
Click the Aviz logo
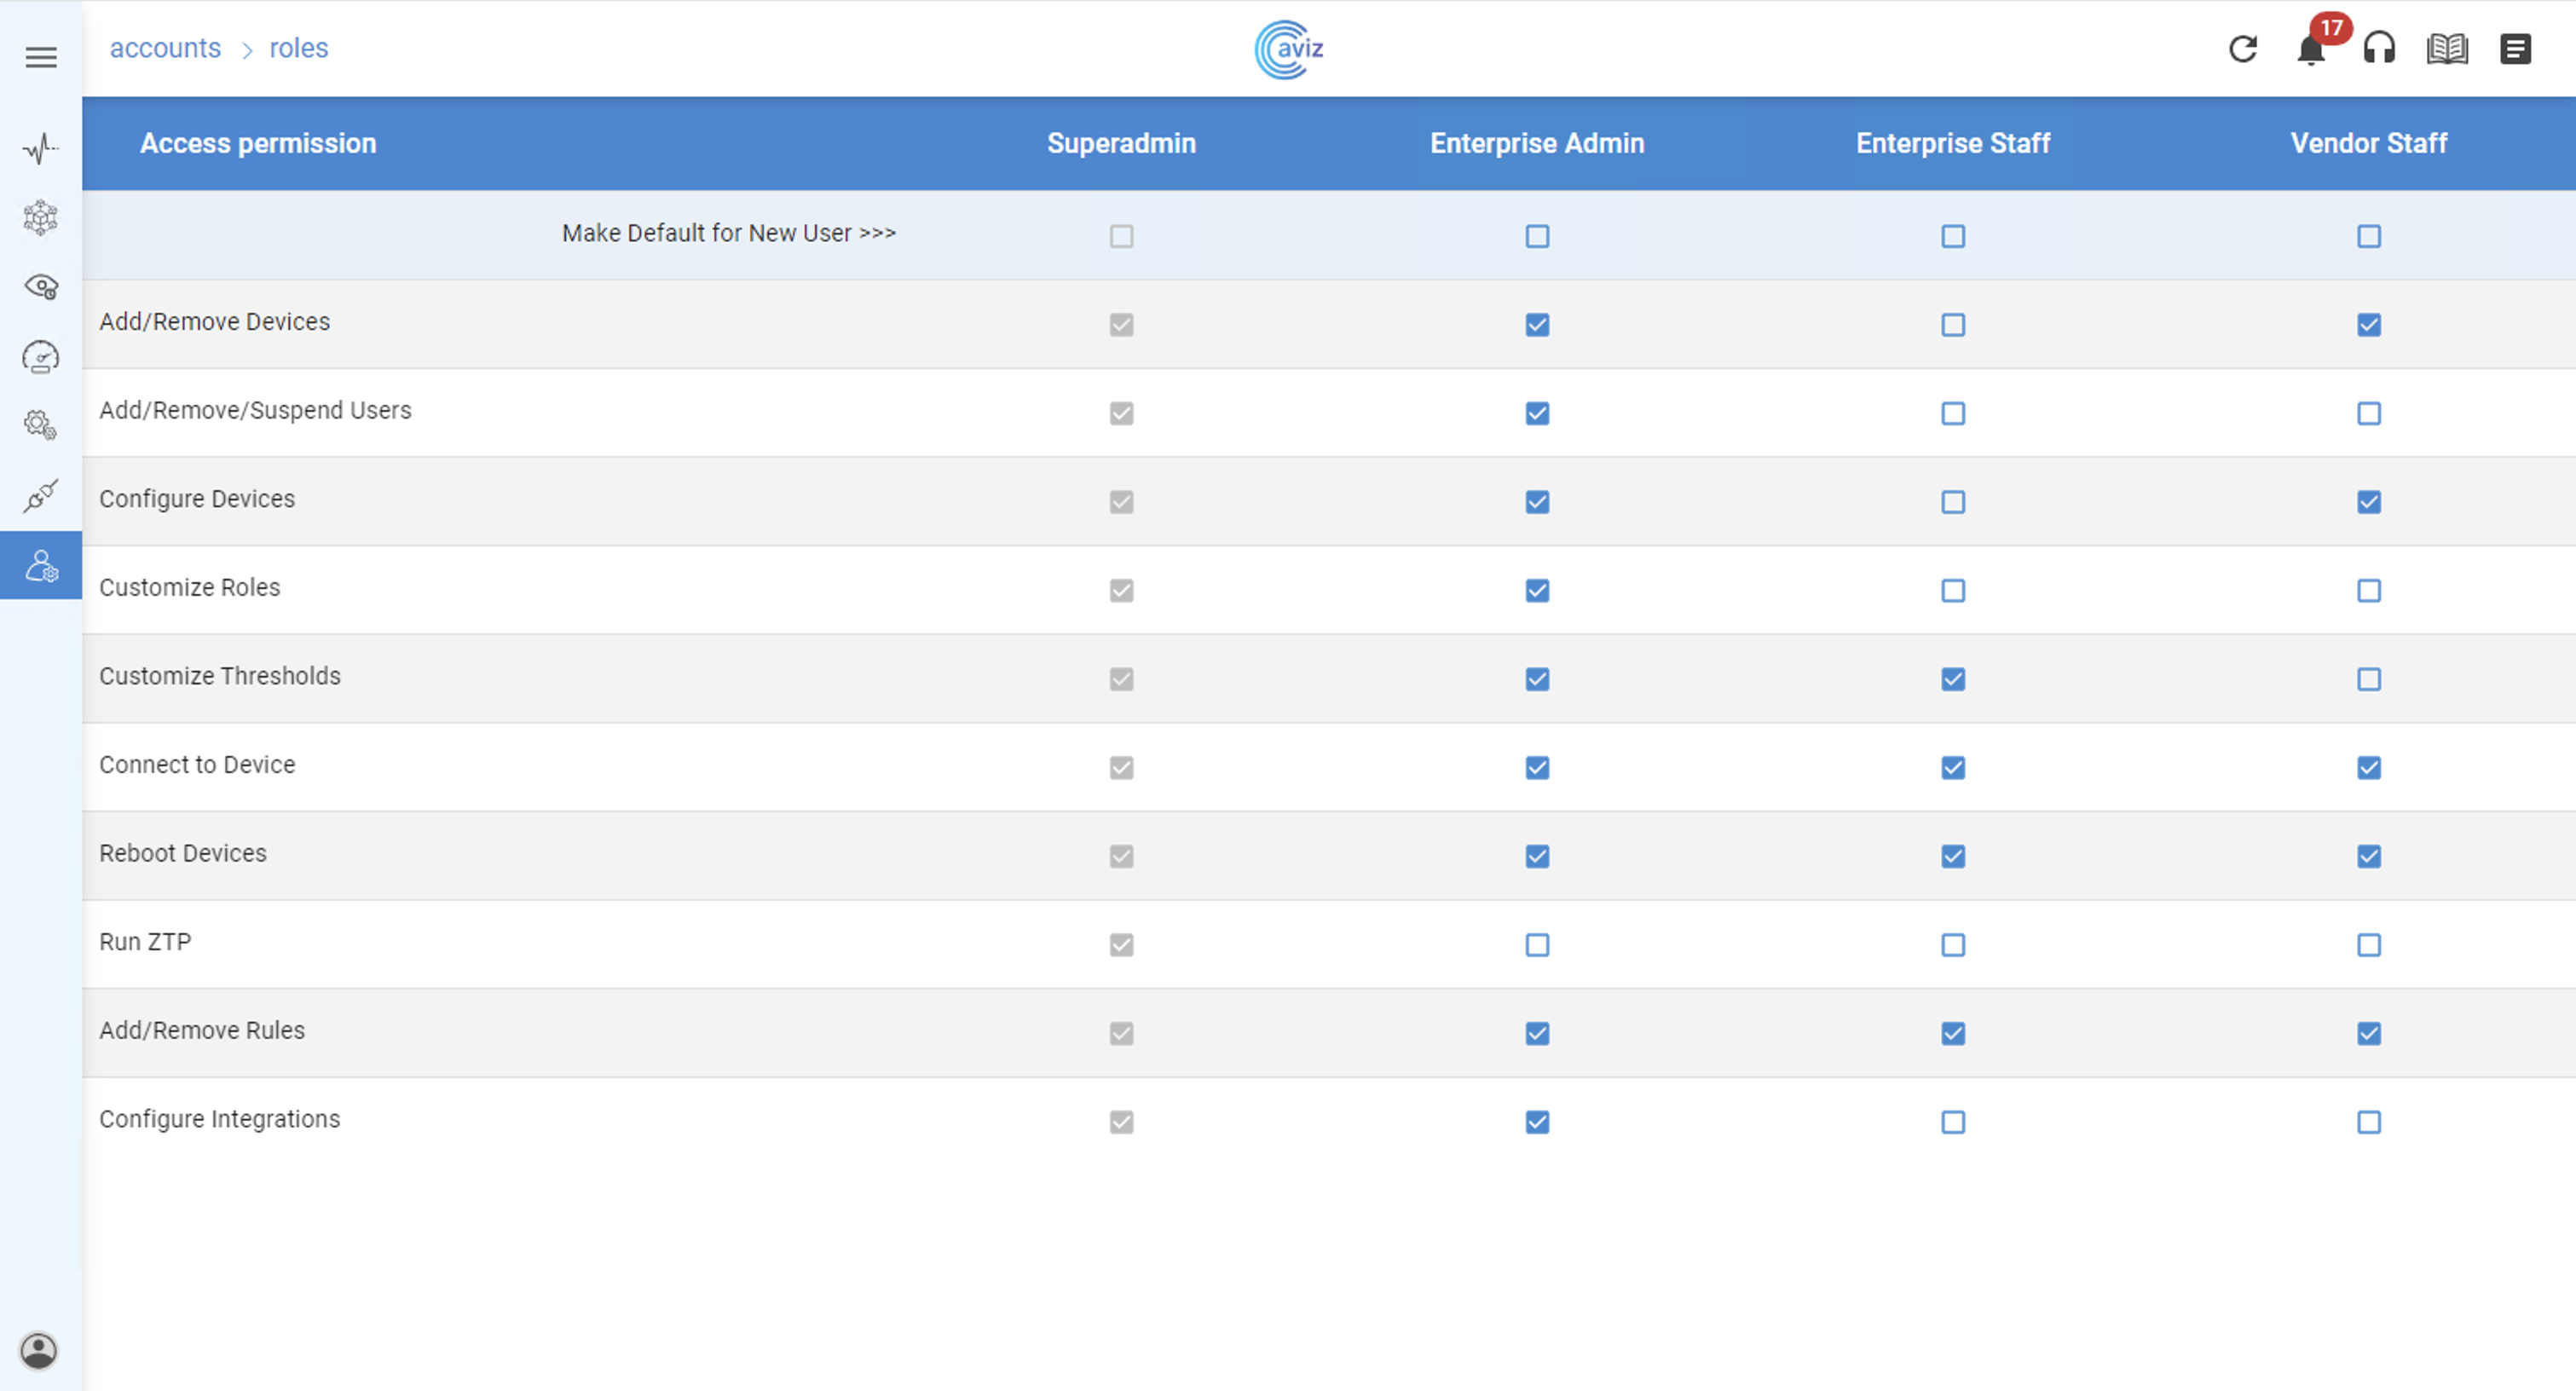pyautogui.click(x=1288, y=49)
